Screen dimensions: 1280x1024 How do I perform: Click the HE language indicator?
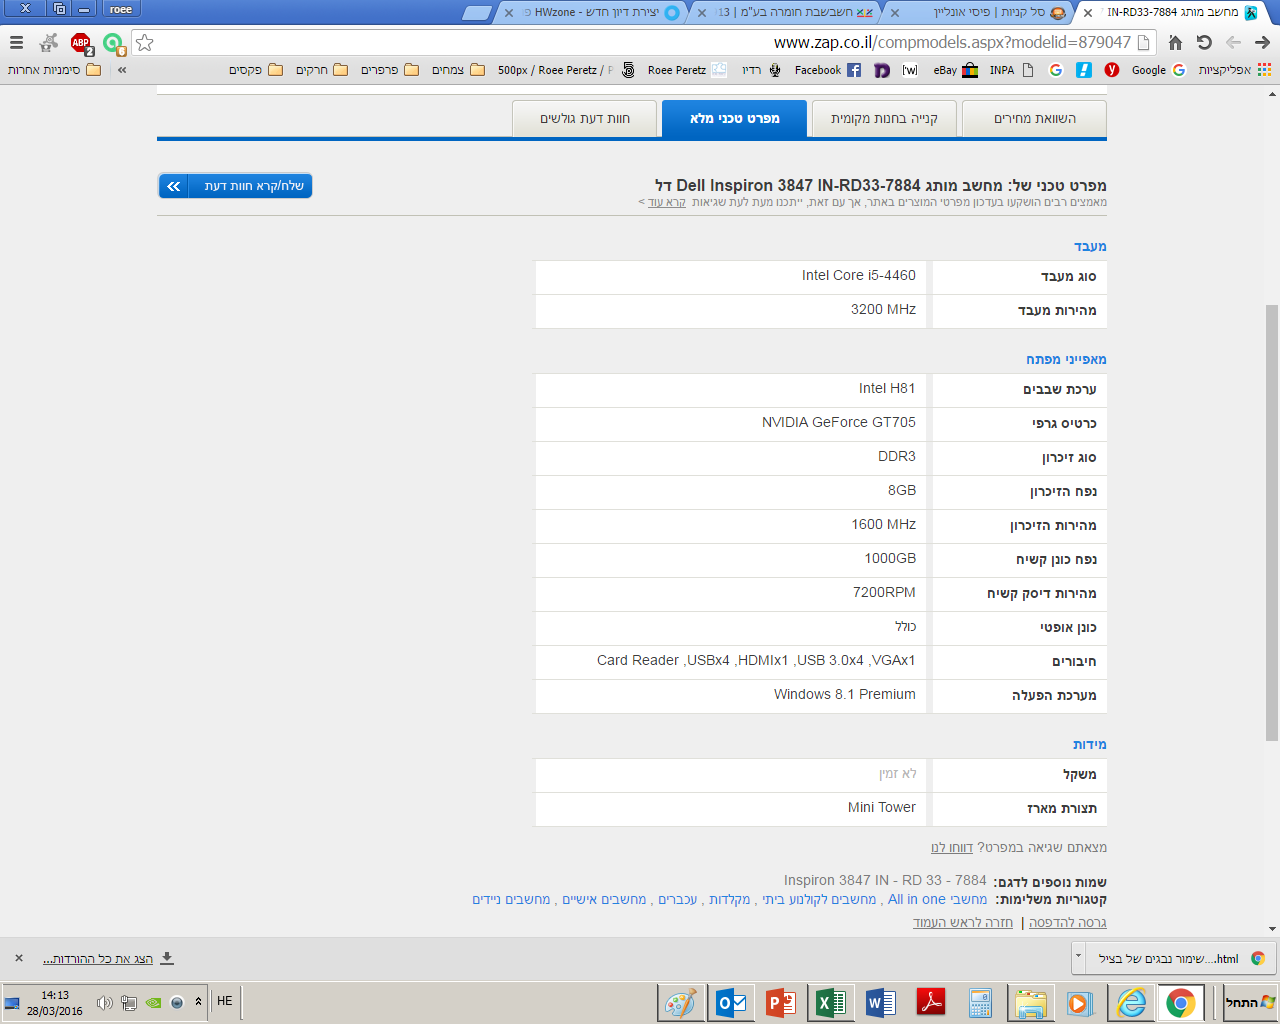pyautogui.click(x=224, y=1001)
